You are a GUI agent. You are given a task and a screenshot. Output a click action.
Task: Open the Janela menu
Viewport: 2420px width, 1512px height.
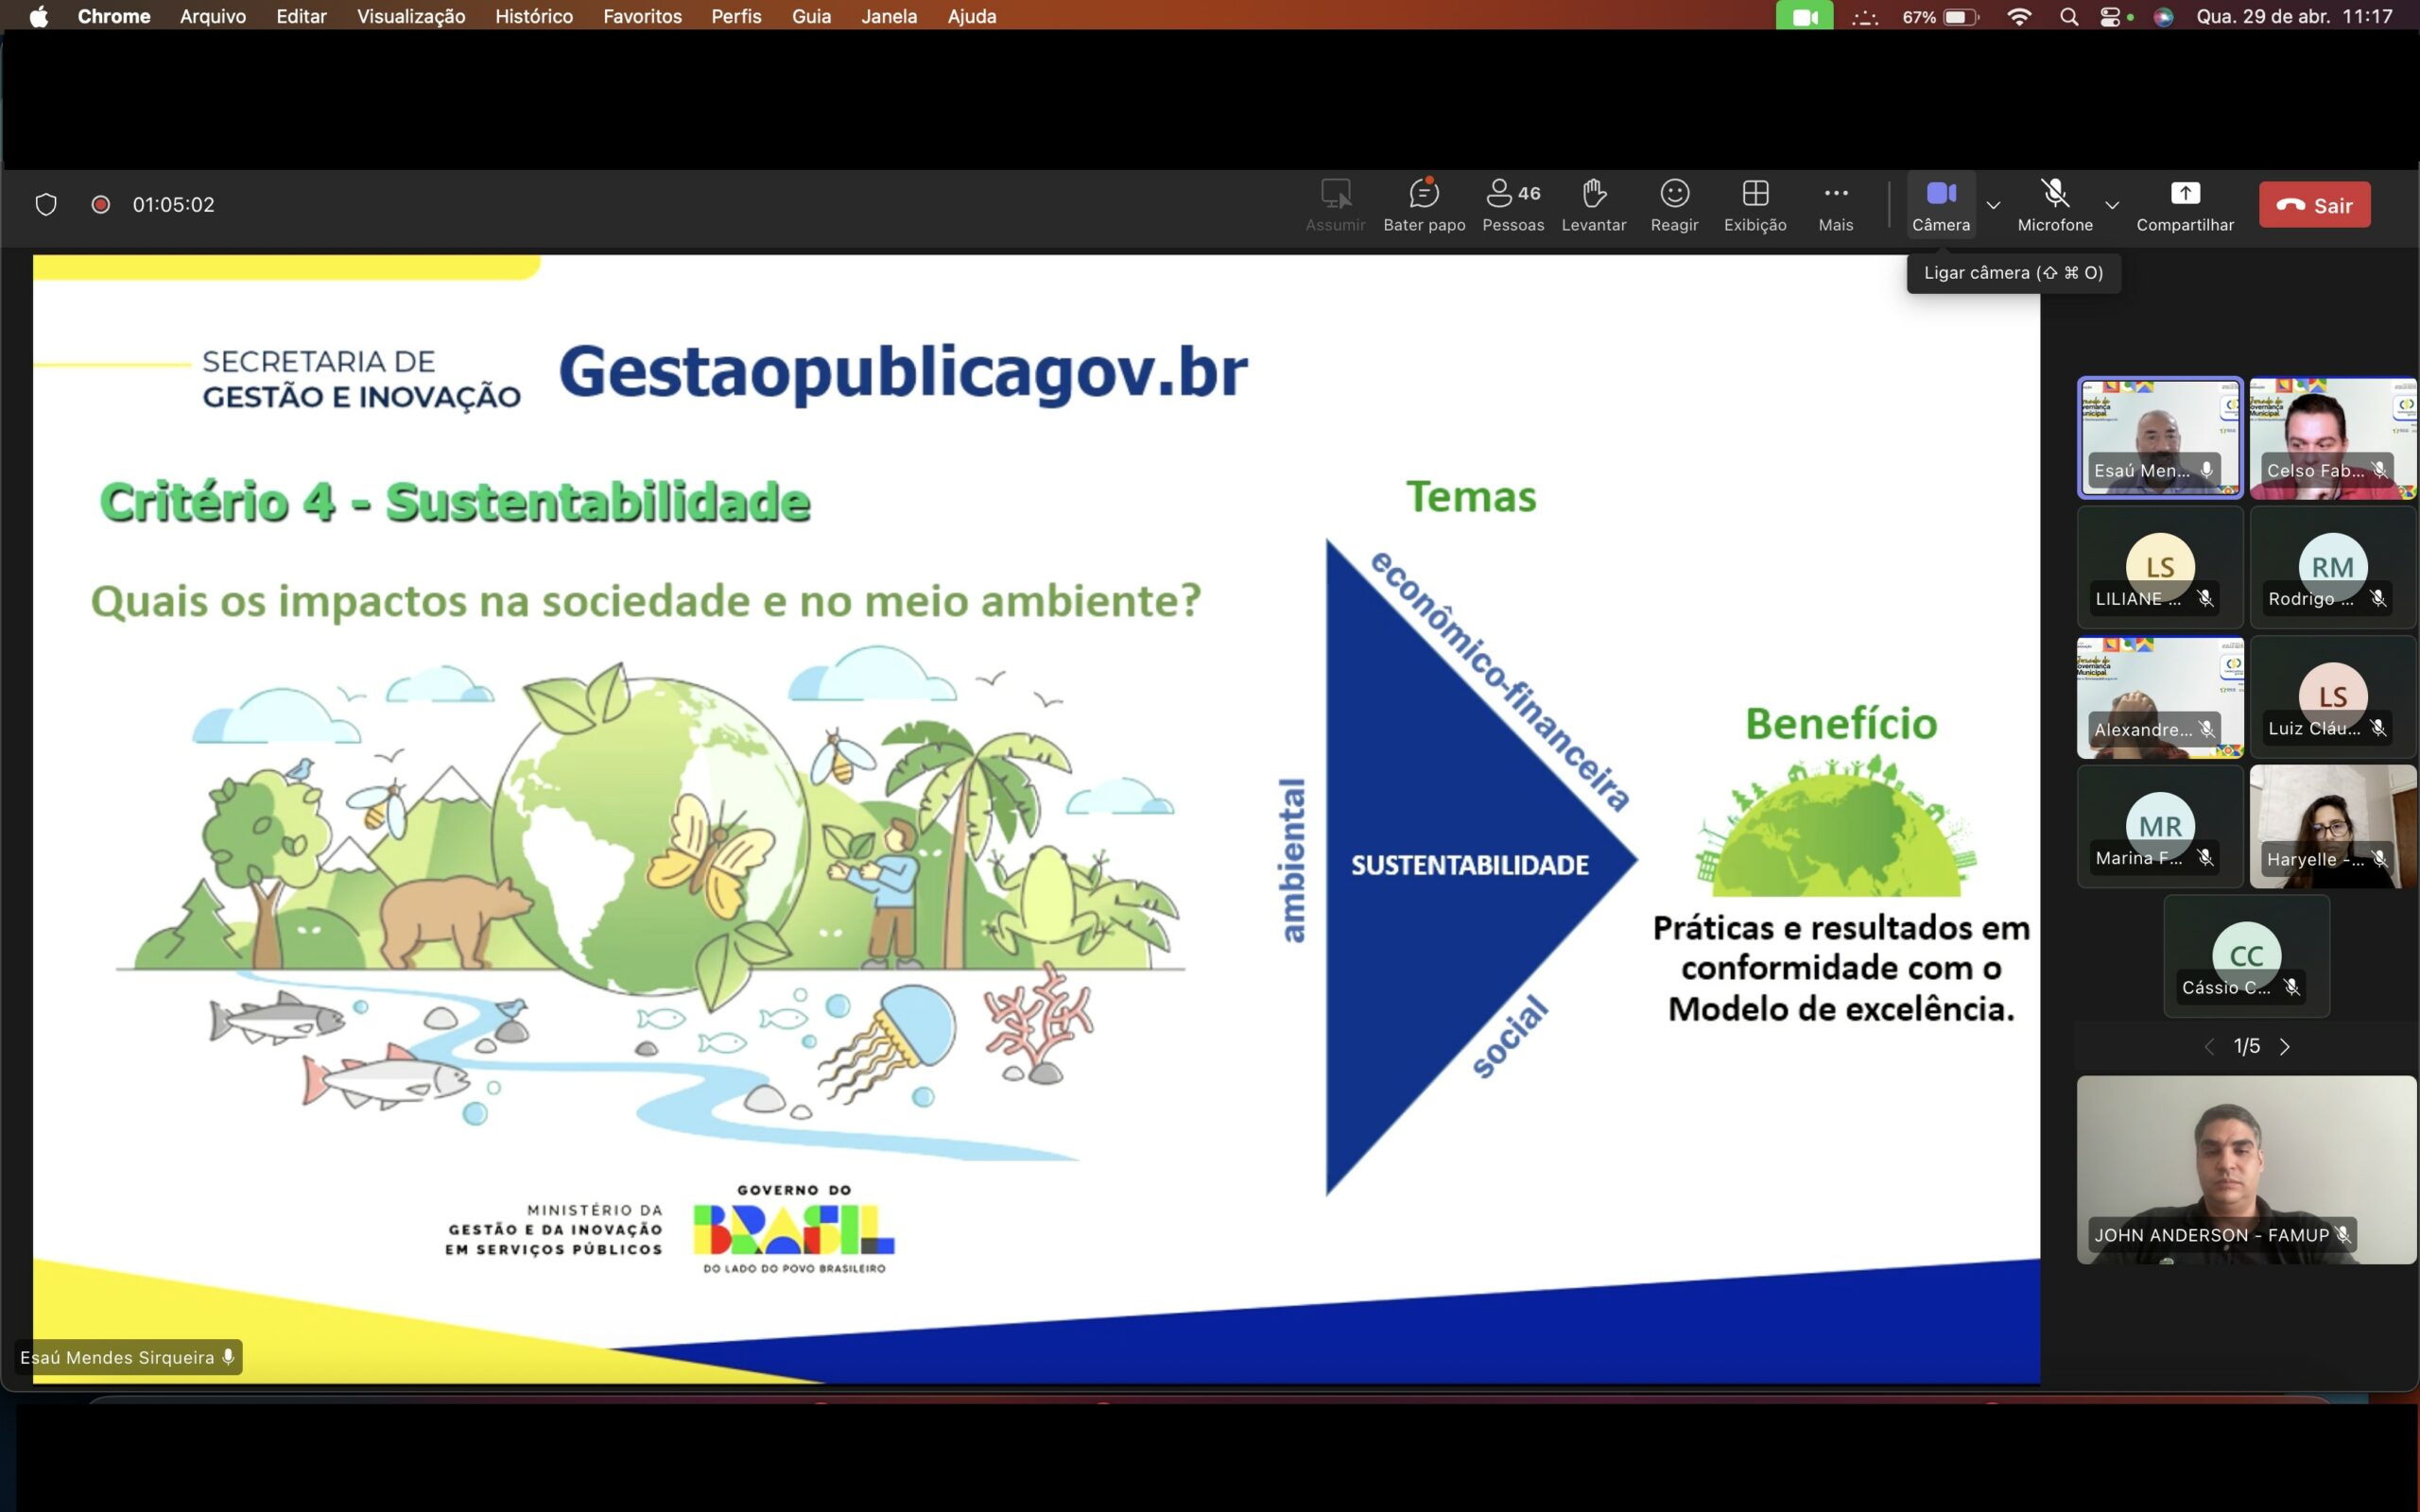(889, 16)
